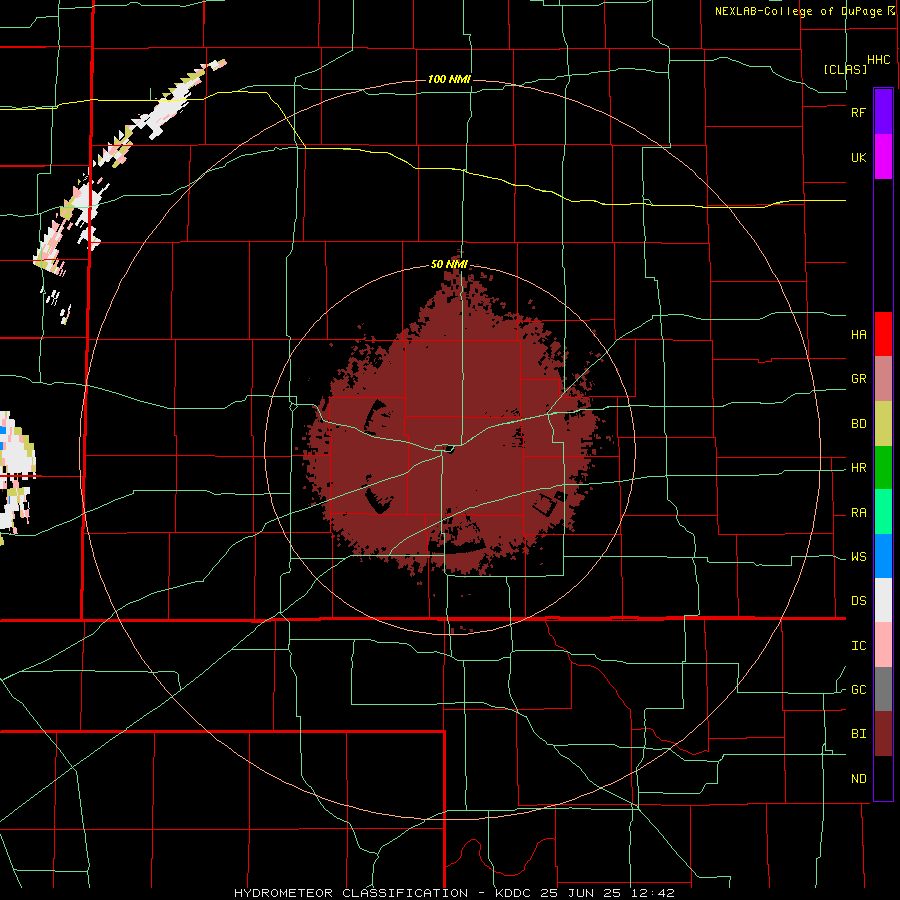Click the BD yellow-tan legend swatch
900x900 pixels.
pyautogui.click(x=883, y=423)
